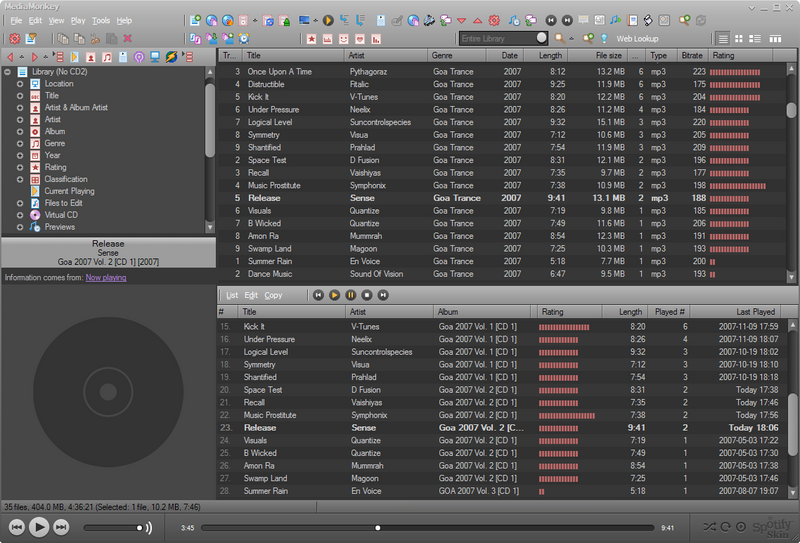The image size is (800, 543).
Task: Click the blue monitor icon in top toolbar
Action: tap(304, 20)
